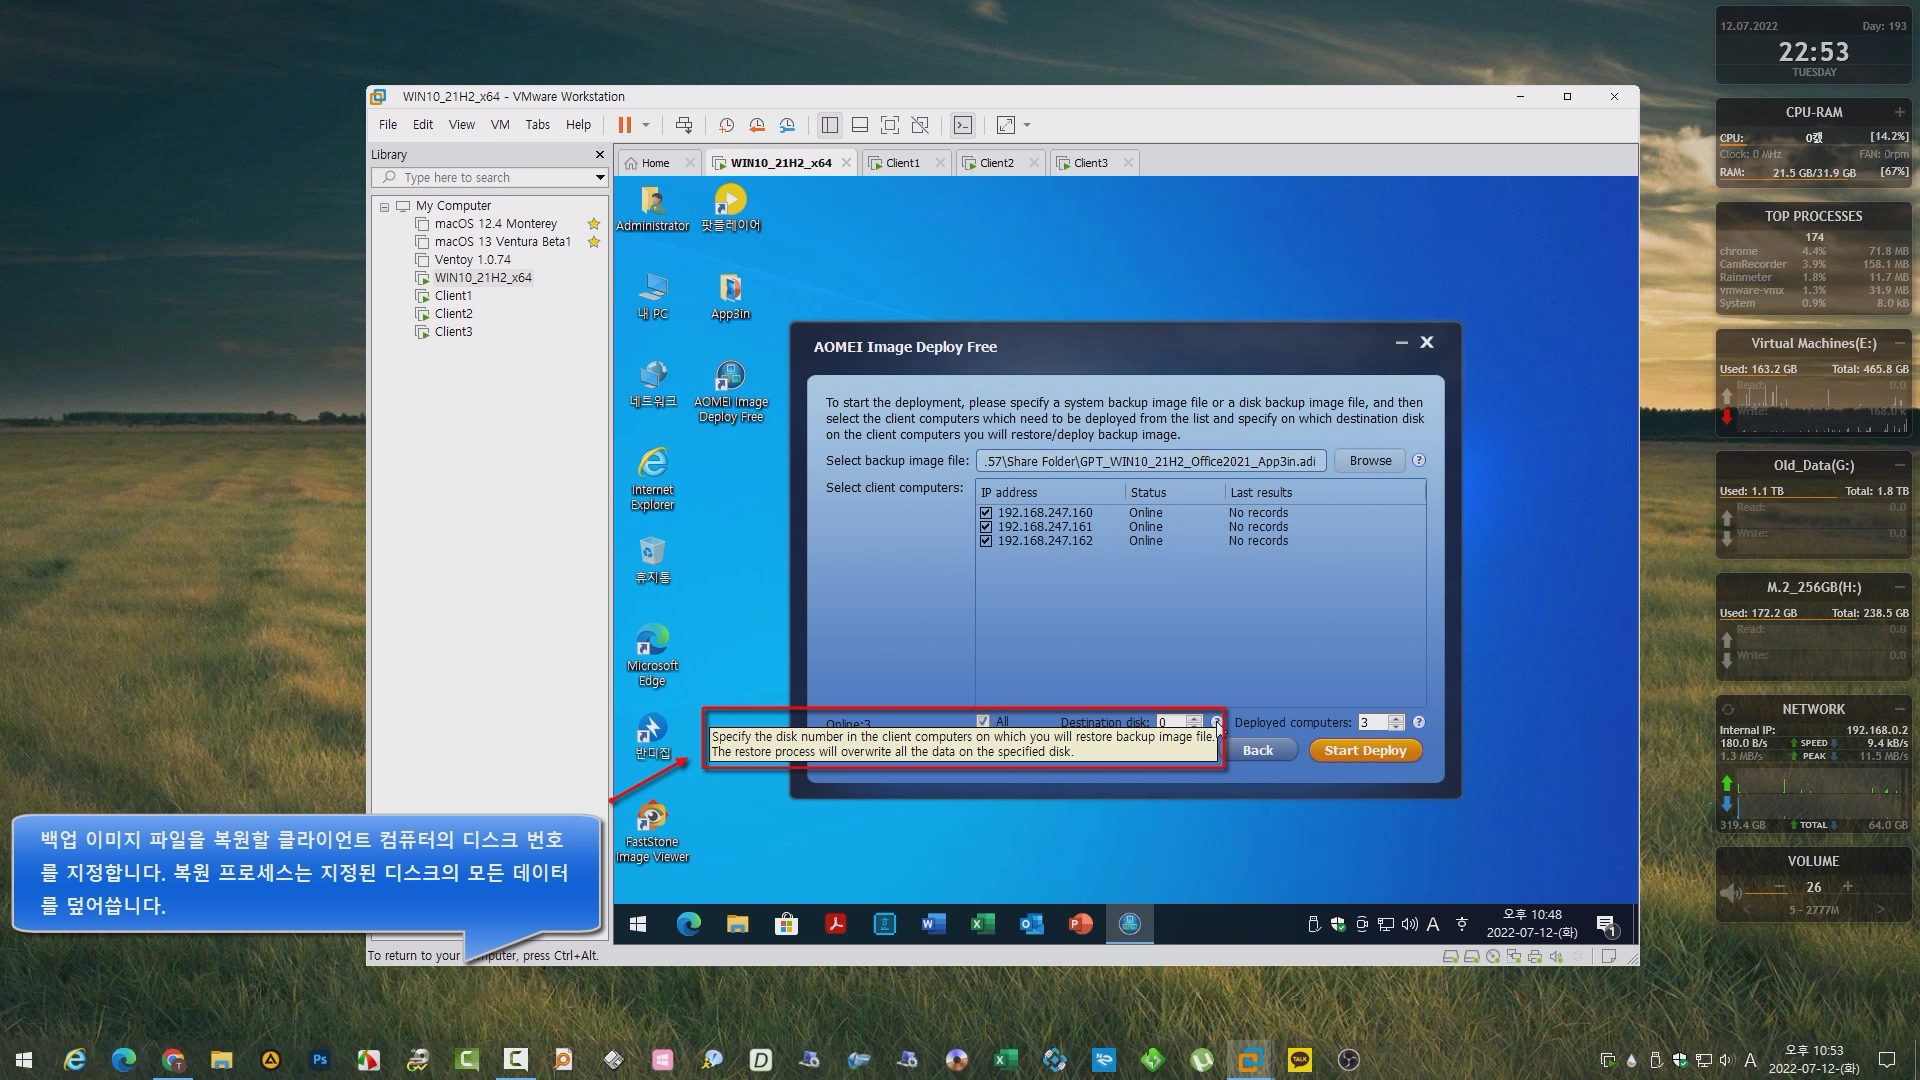Switch to the Client1 tab

click(x=903, y=163)
